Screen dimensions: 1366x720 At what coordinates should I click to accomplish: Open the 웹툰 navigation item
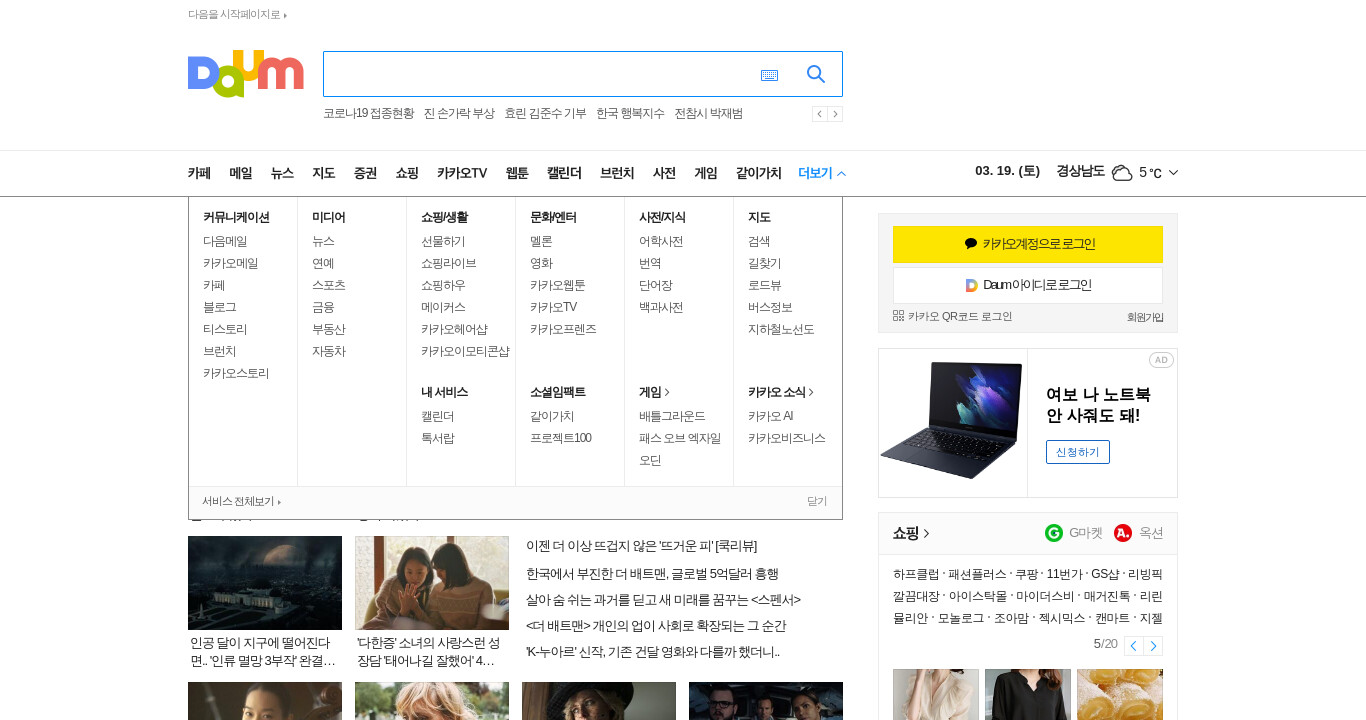(517, 173)
